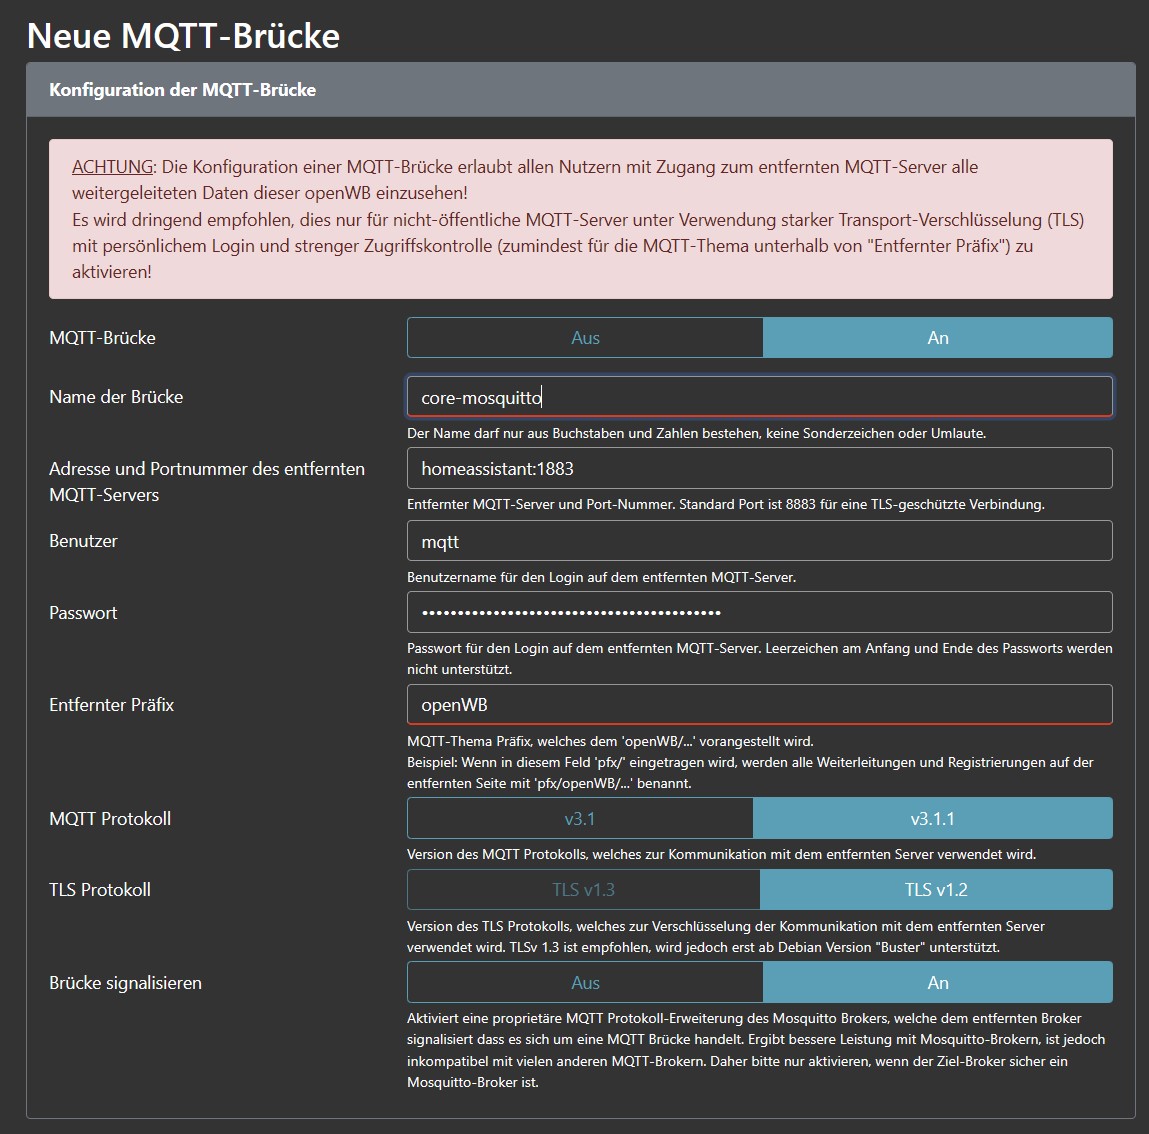Choose the TLS v1.2 option
The image size is (1149, 1134).
click(x=936, y=890)
